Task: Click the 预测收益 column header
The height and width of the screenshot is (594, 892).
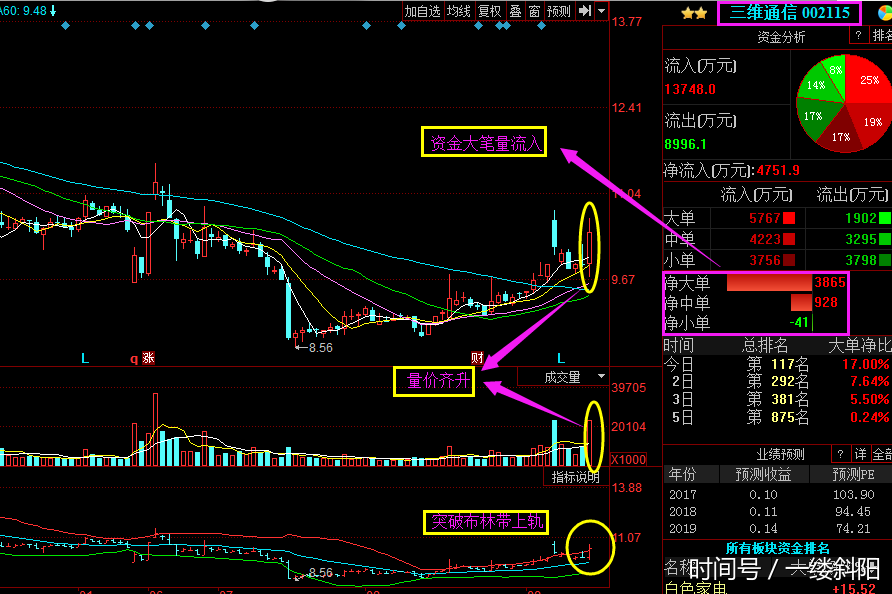Action: coord(763,474)
